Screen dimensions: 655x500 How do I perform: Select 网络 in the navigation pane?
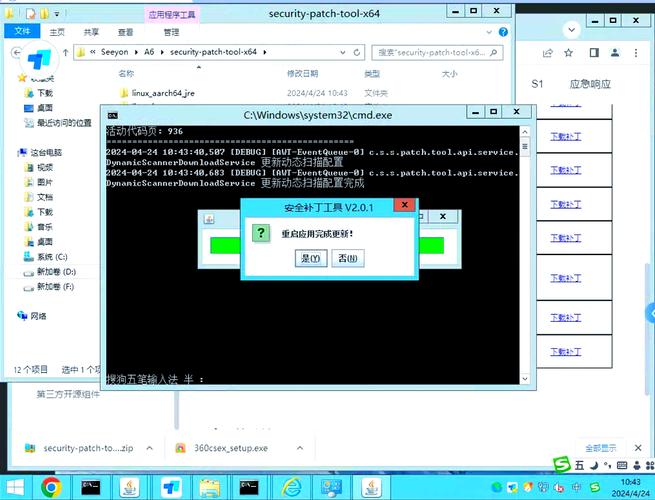tap(39, 315)
